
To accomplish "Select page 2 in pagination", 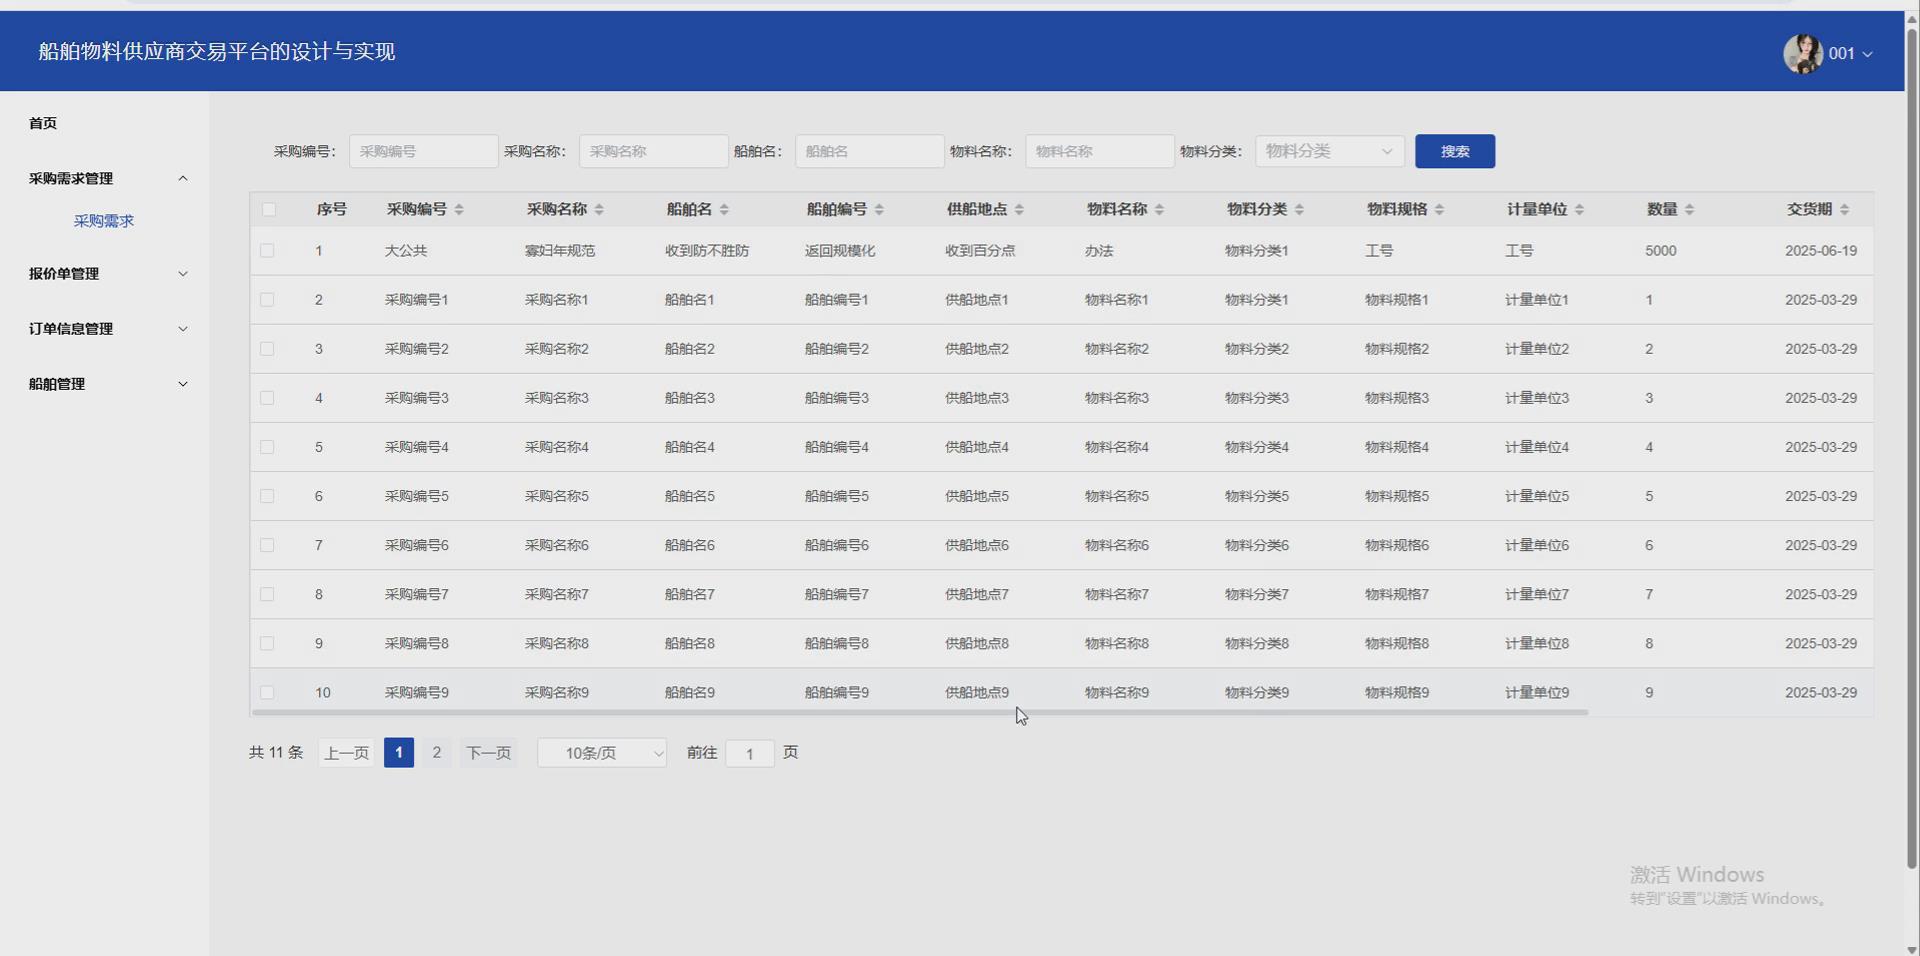I will tap(436, 753).
